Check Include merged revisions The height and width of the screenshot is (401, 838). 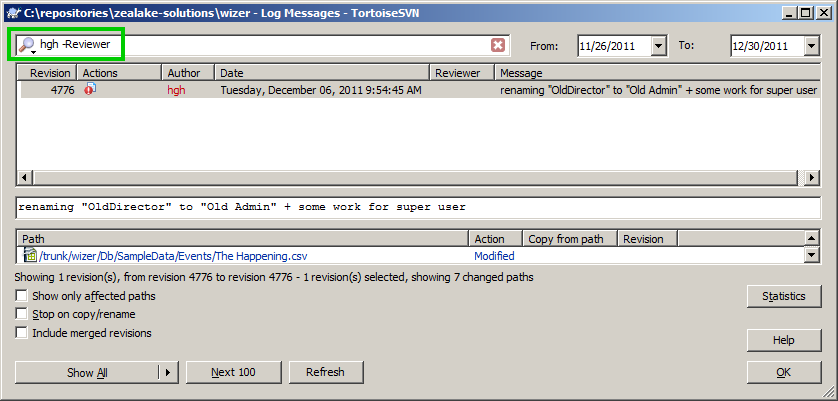[x=21, y=333]
